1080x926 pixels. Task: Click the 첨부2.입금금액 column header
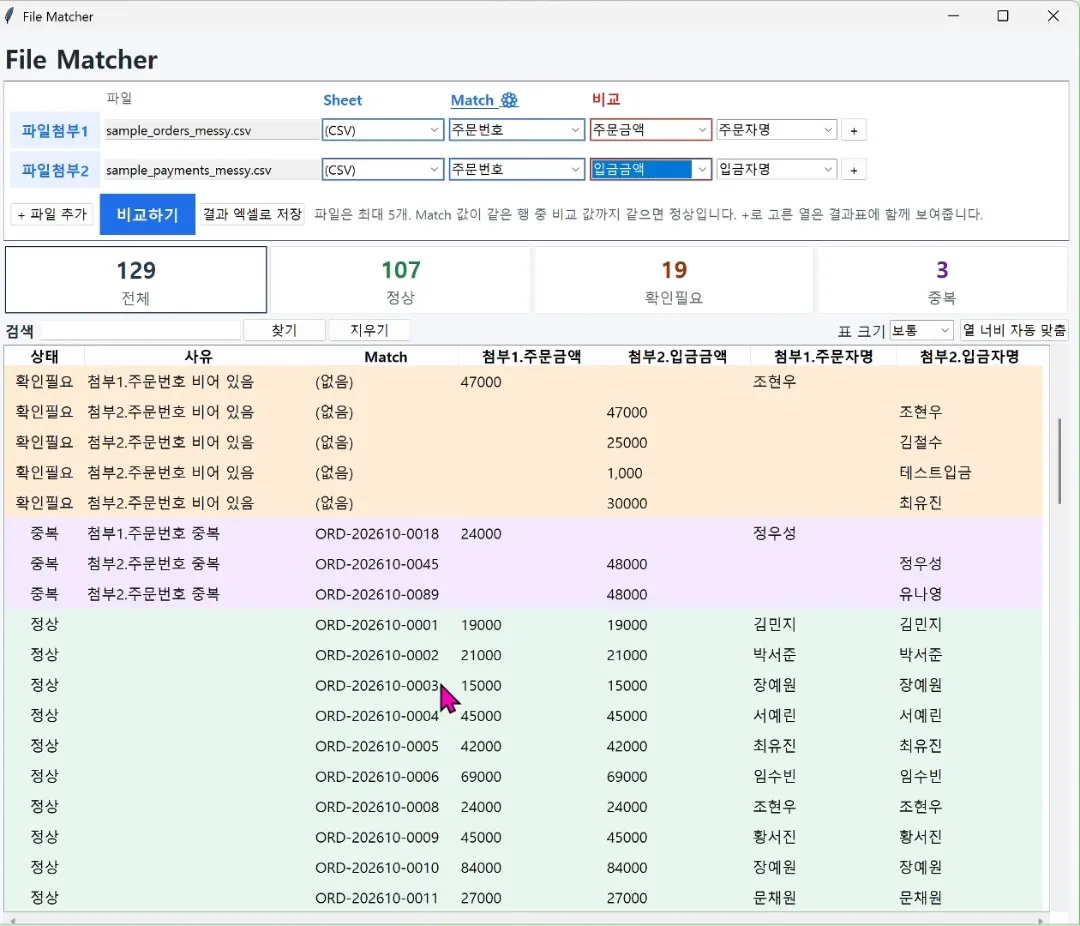(677, 356)
